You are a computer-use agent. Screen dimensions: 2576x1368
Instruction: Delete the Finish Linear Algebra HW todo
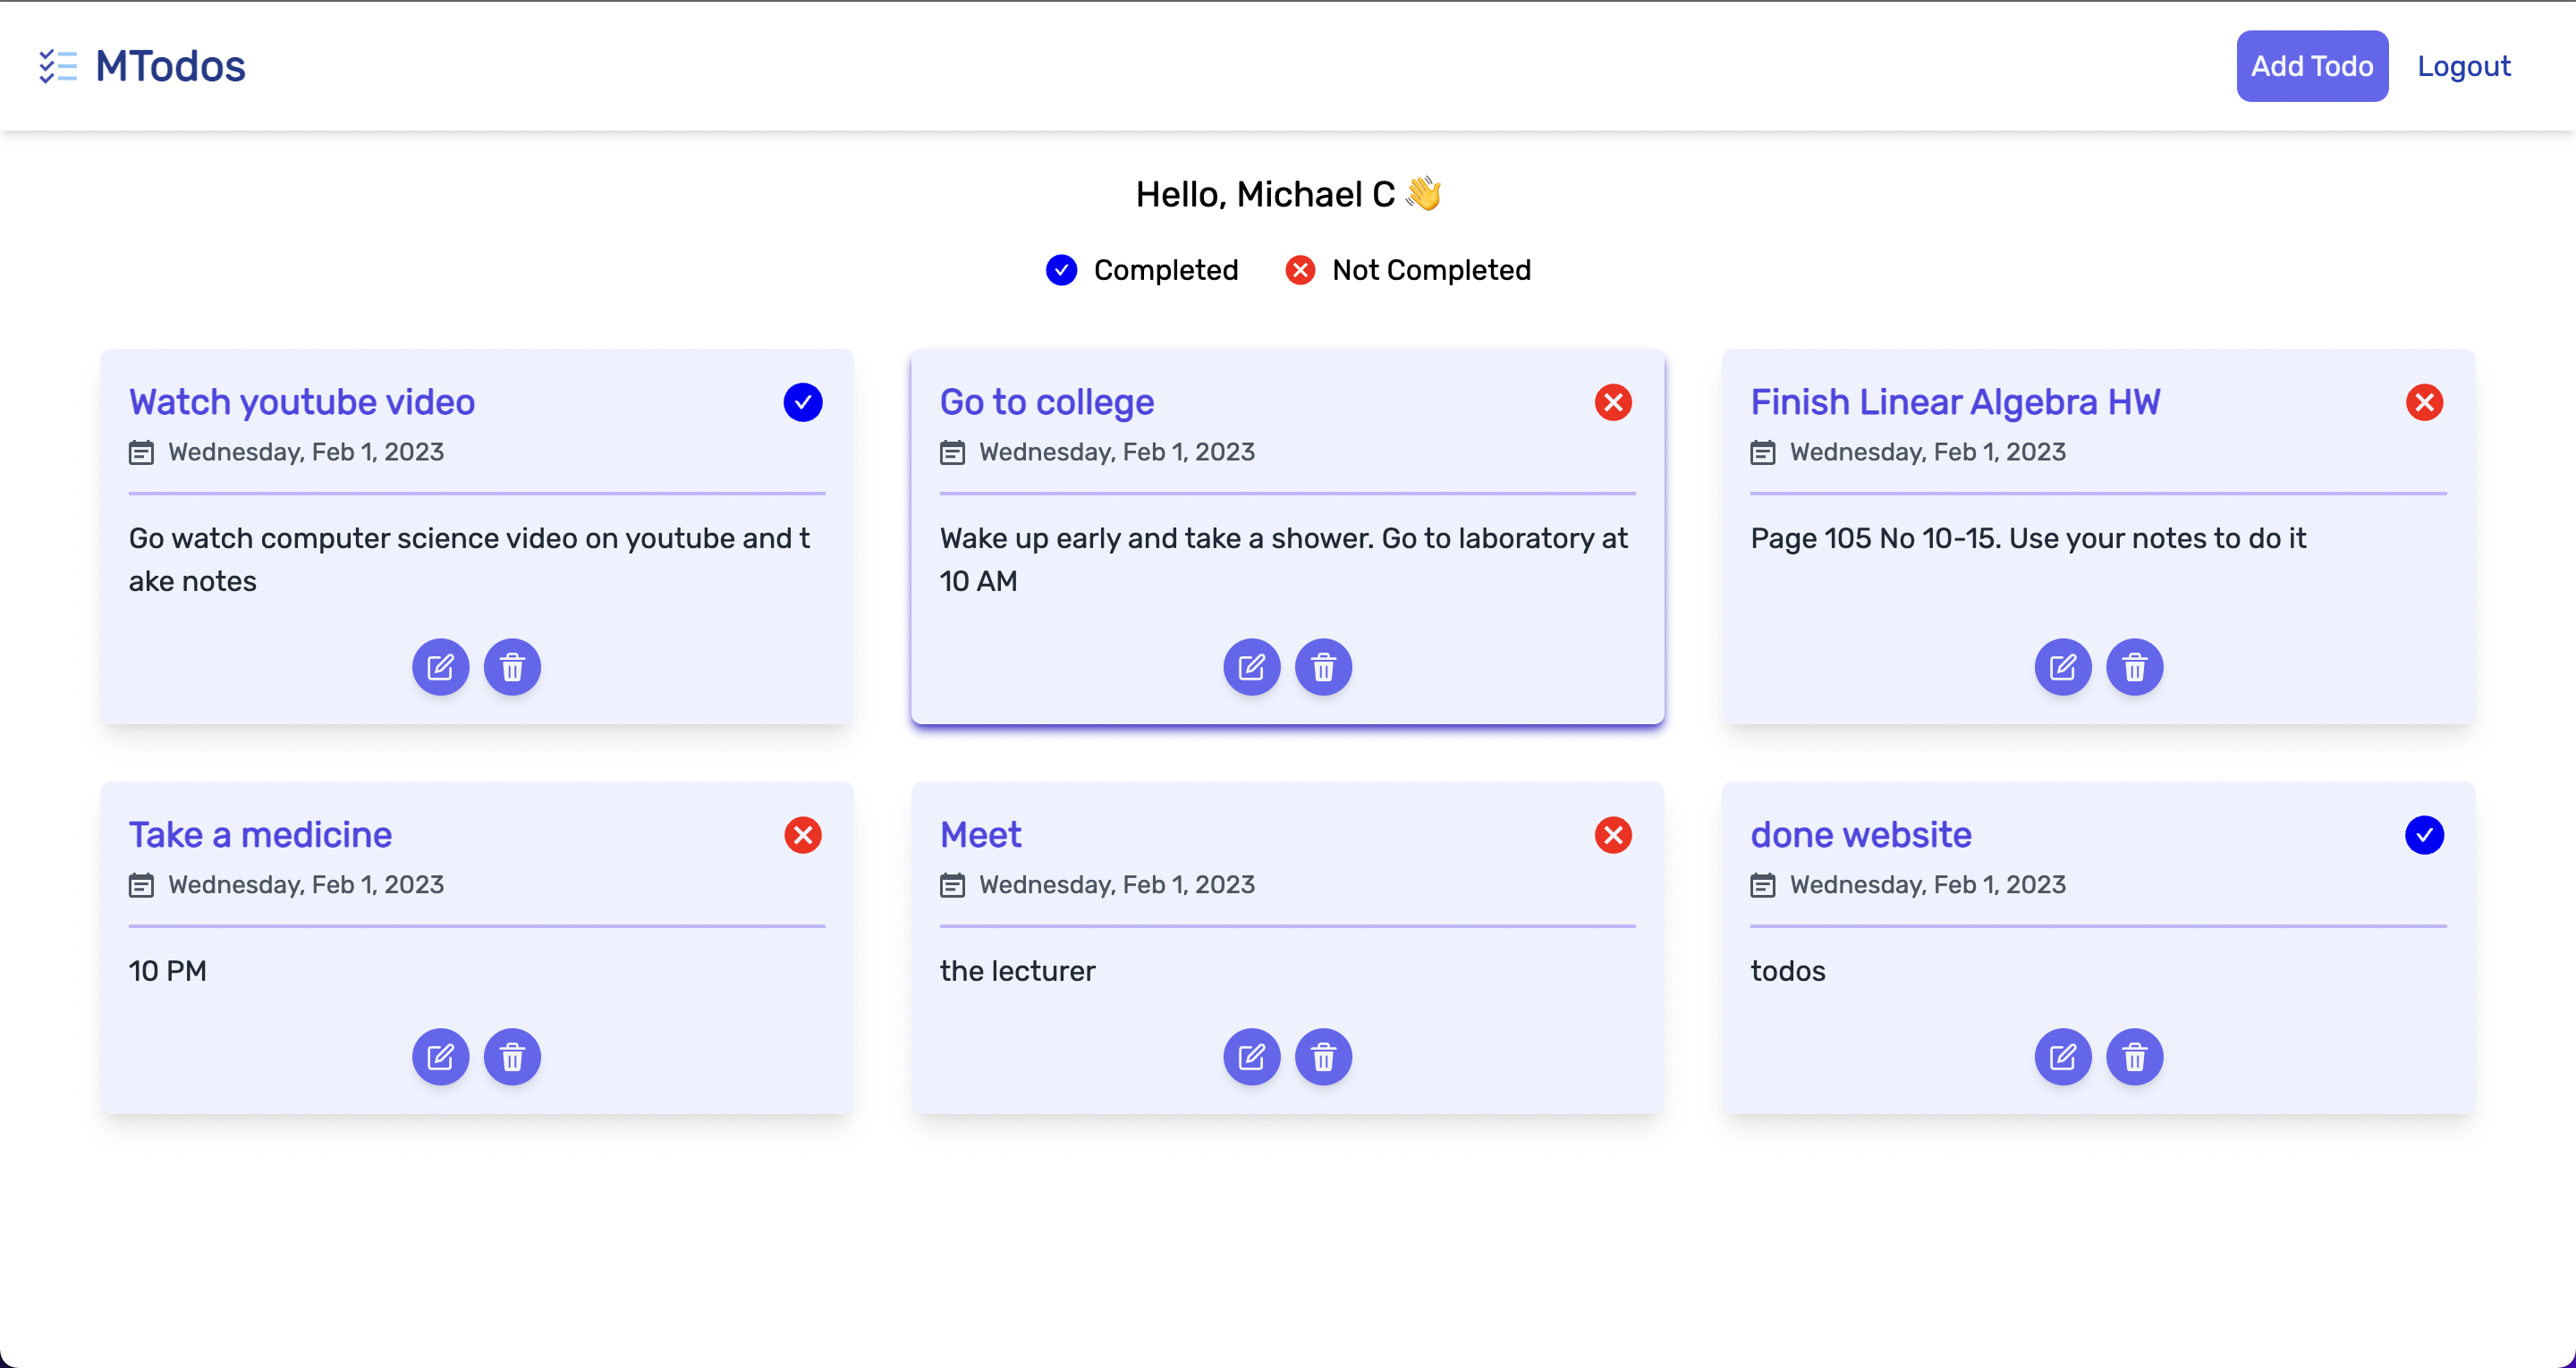point(2135,667)
